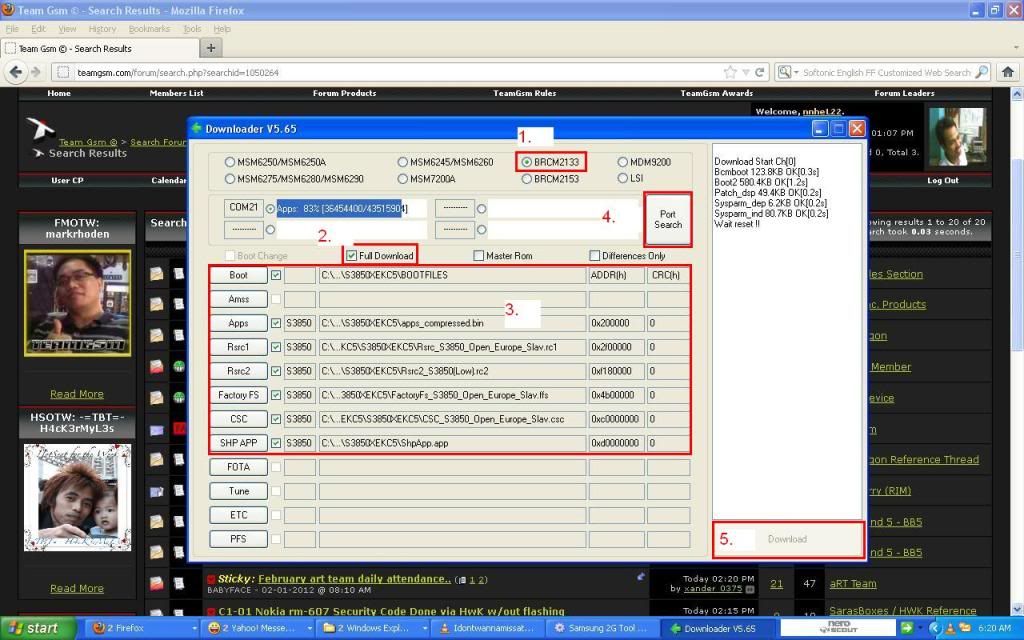Open the History menu
The image size is (1024, 640).
coord(102,29)
